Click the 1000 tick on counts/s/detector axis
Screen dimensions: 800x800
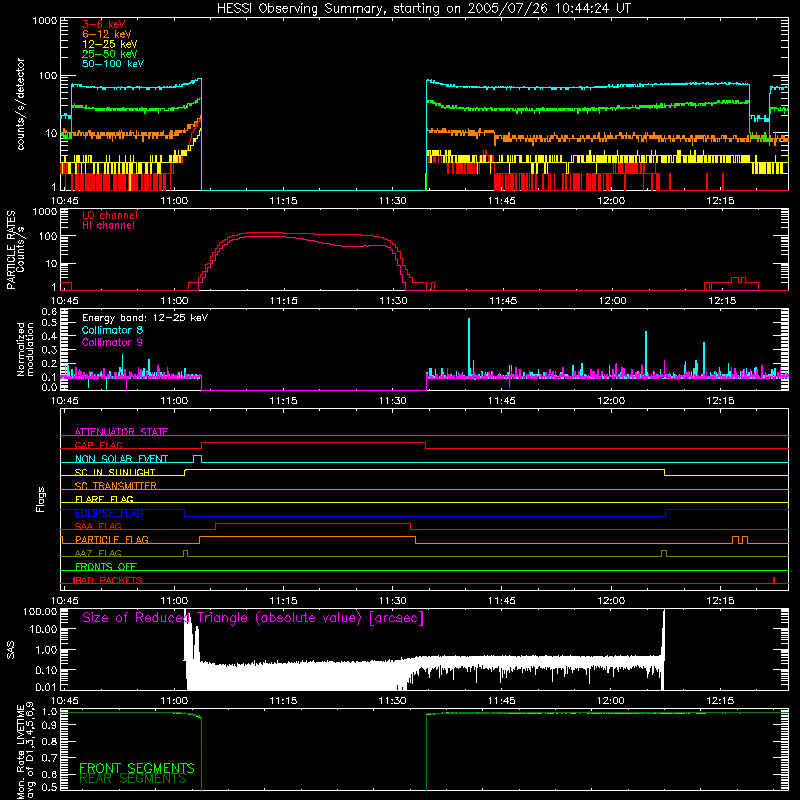(45, 21)
